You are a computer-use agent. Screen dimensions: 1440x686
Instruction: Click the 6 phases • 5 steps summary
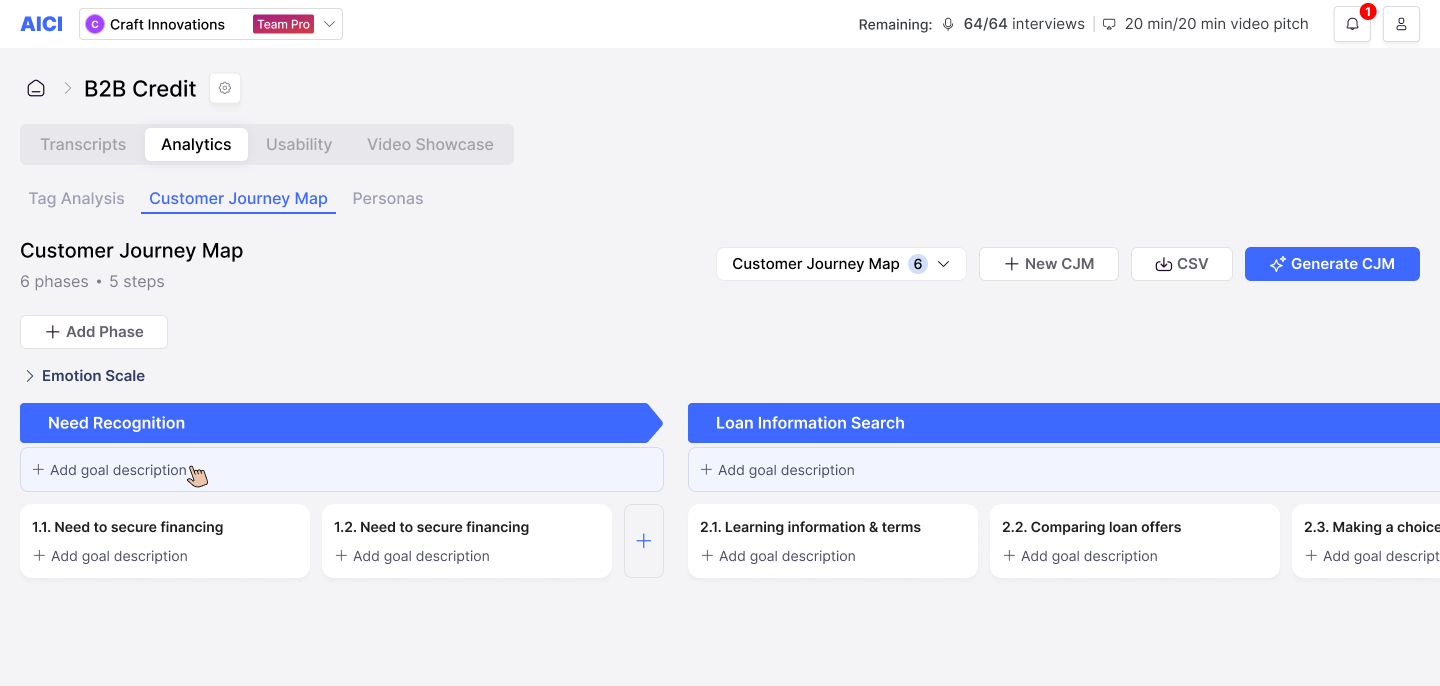click(x=92, y=282)
